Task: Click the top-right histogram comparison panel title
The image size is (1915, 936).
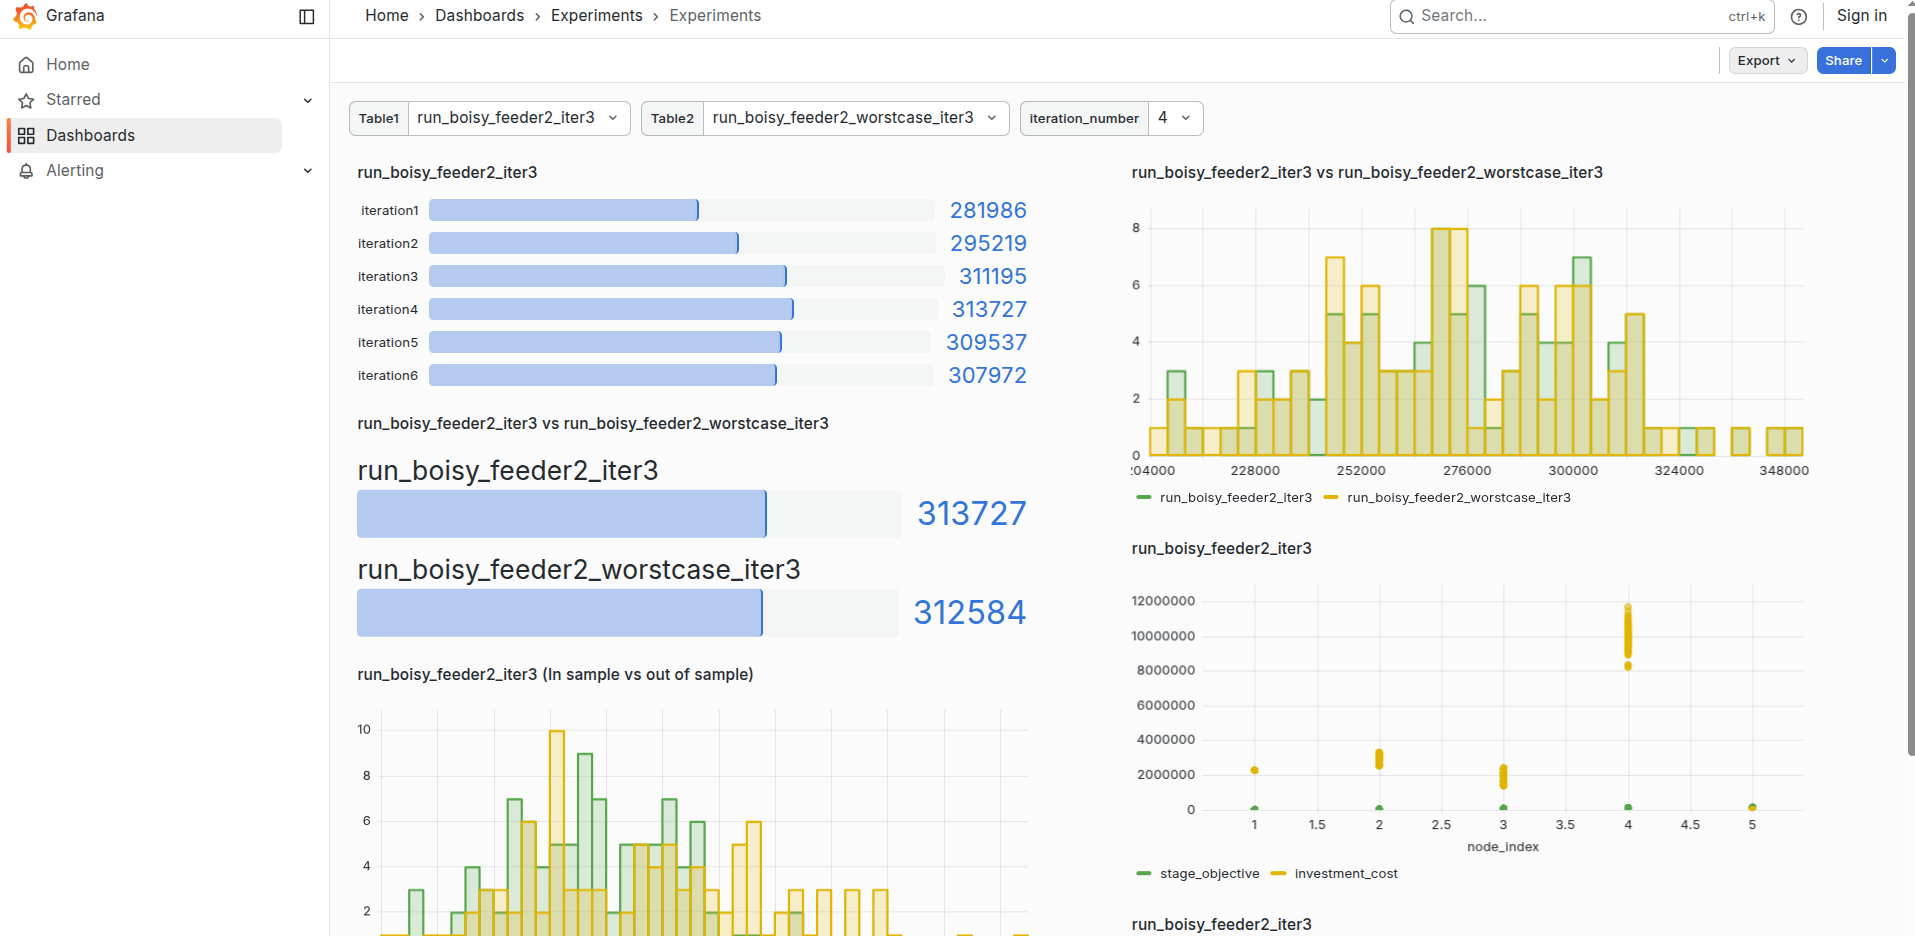Action: (x=1367, y=173)
